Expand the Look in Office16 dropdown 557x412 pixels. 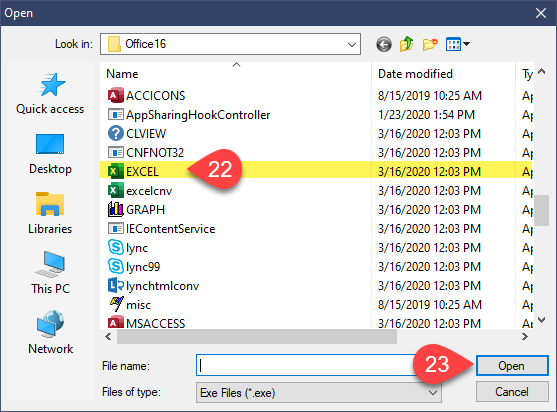352,44
